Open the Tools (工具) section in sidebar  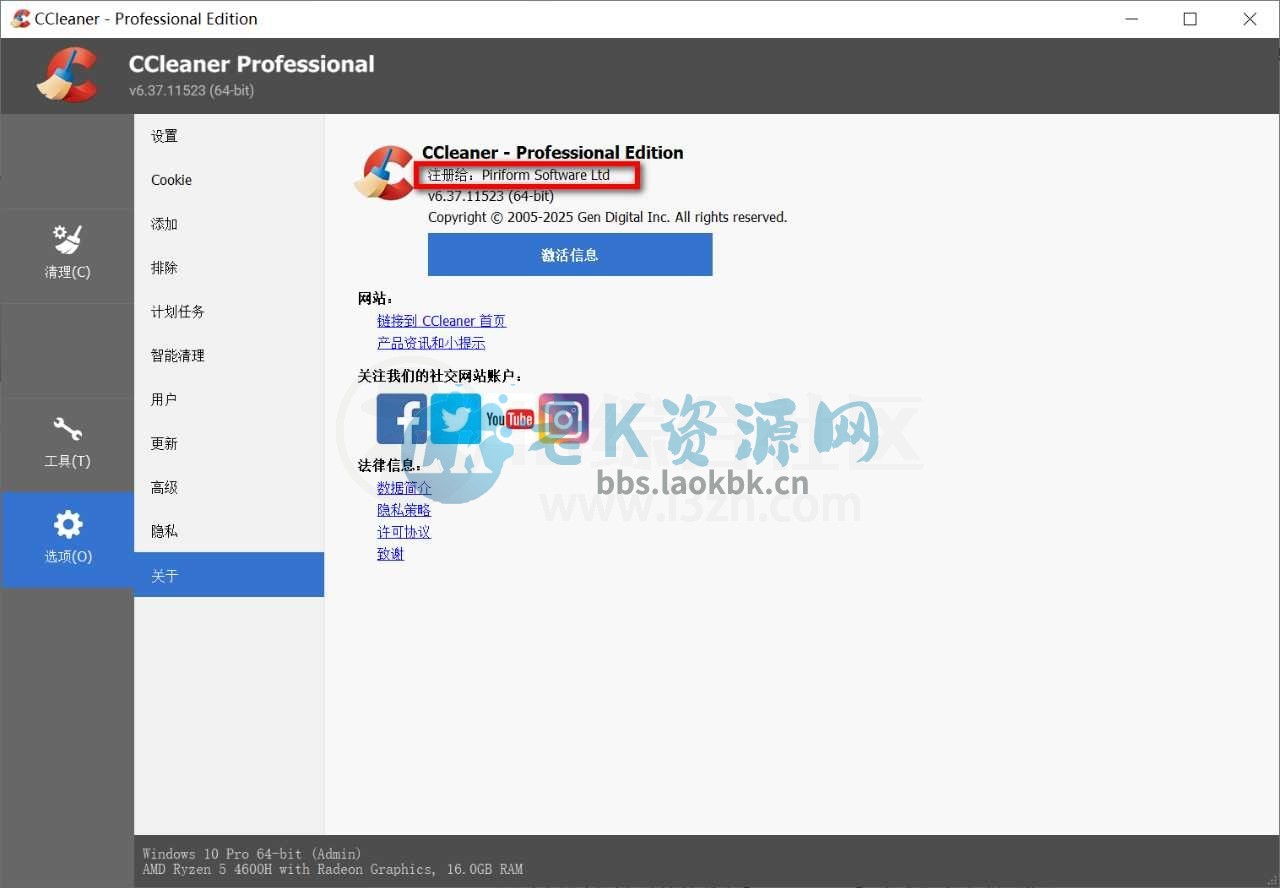[67, 443]
